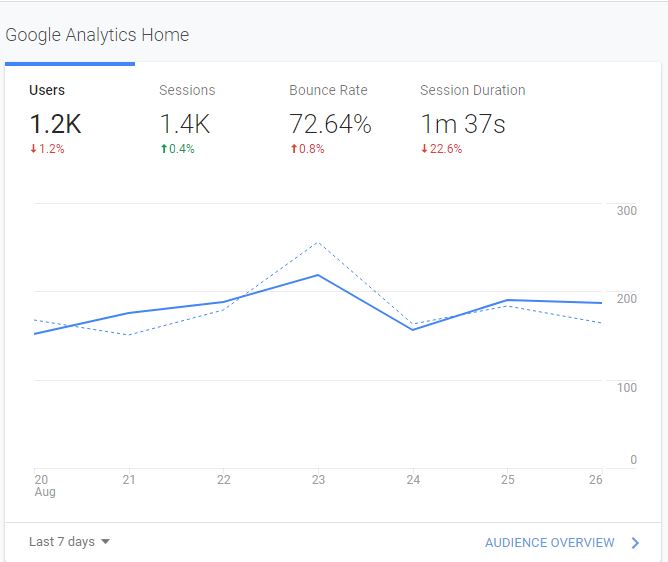The width and height of the screenshot is (668, 562).
Task: Click the red 1.2% users change
Action: tap(47, 149)
